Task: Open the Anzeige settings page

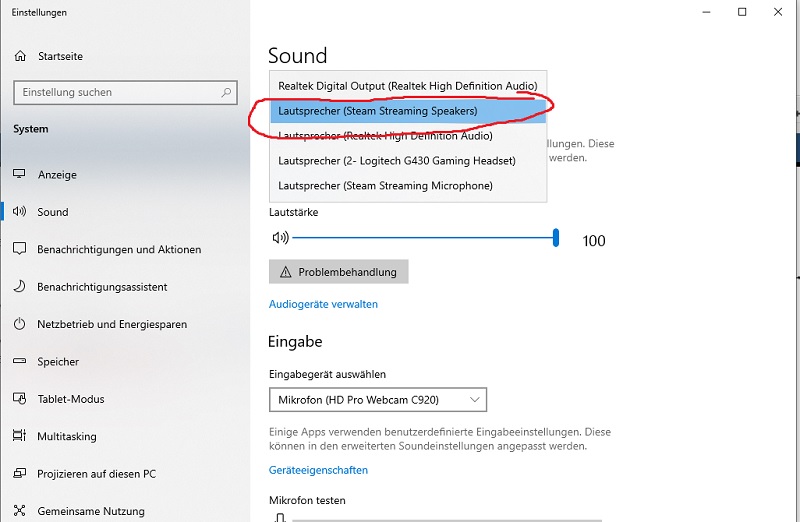Action: tap(125, 175)
